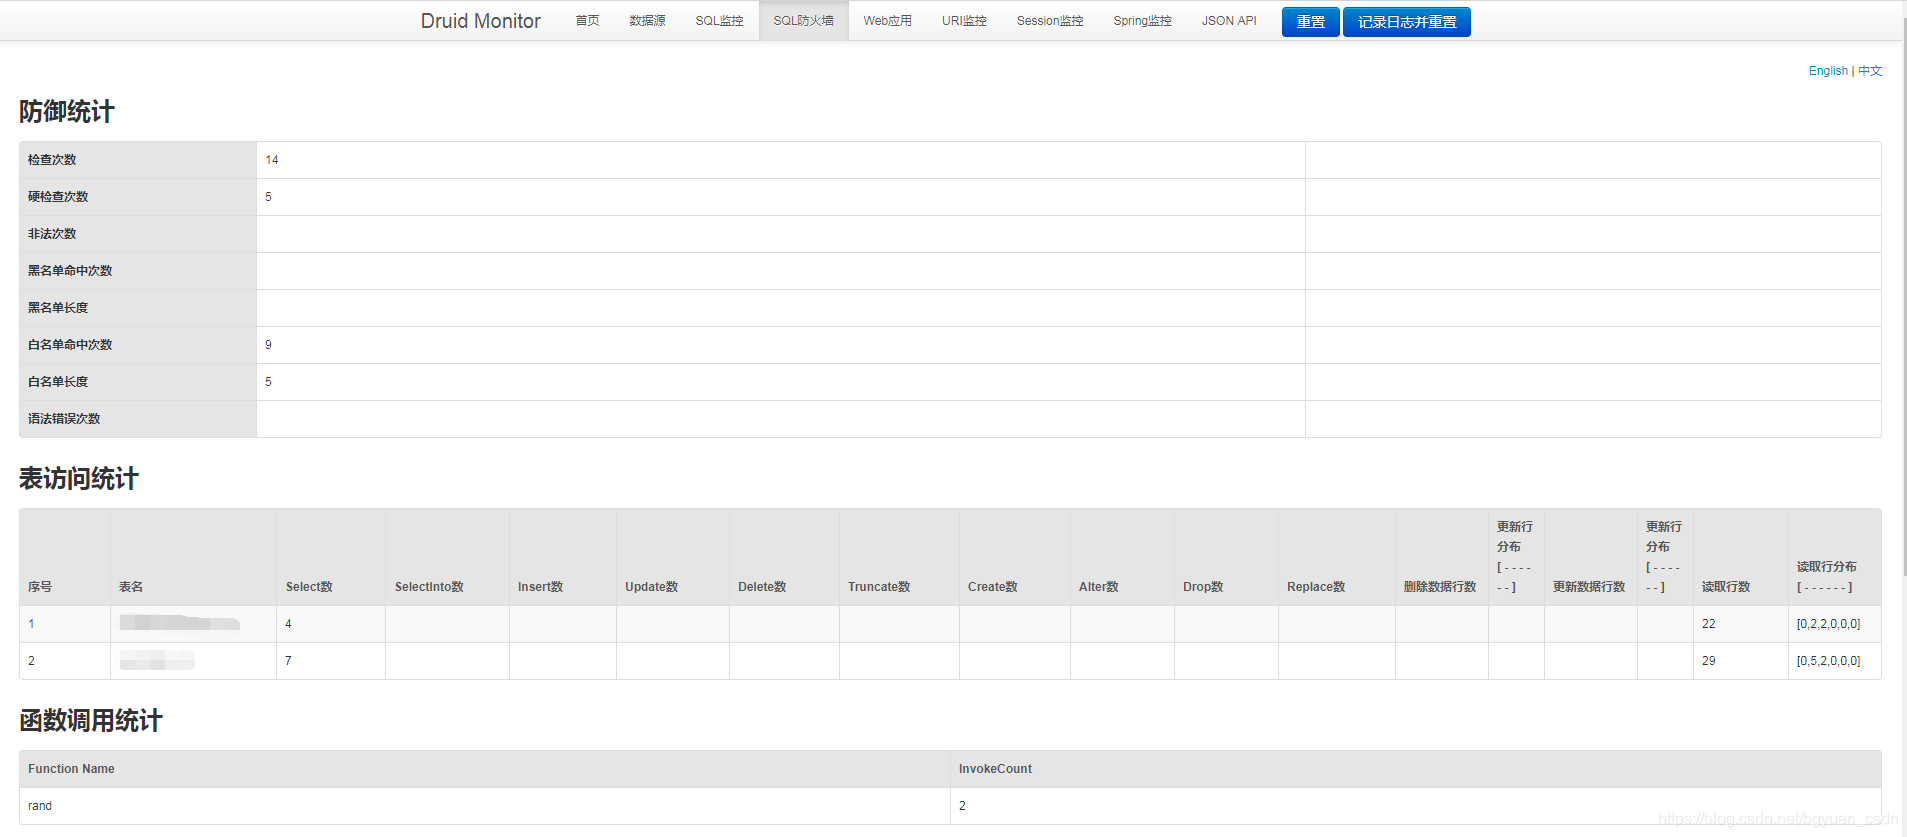Screen dimensions: 1907x837
Task: Click Select count 4 in row 1
Action: 288,624
